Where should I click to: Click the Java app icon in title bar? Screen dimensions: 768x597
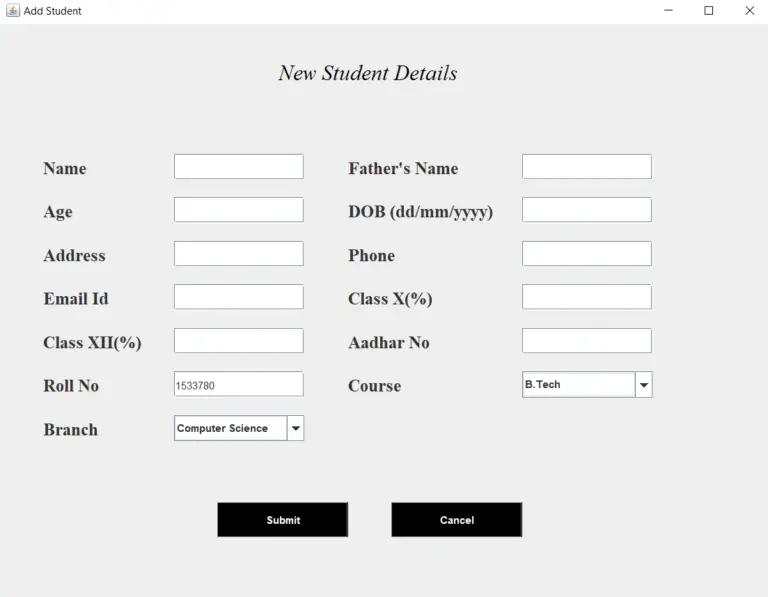point(13,11)
